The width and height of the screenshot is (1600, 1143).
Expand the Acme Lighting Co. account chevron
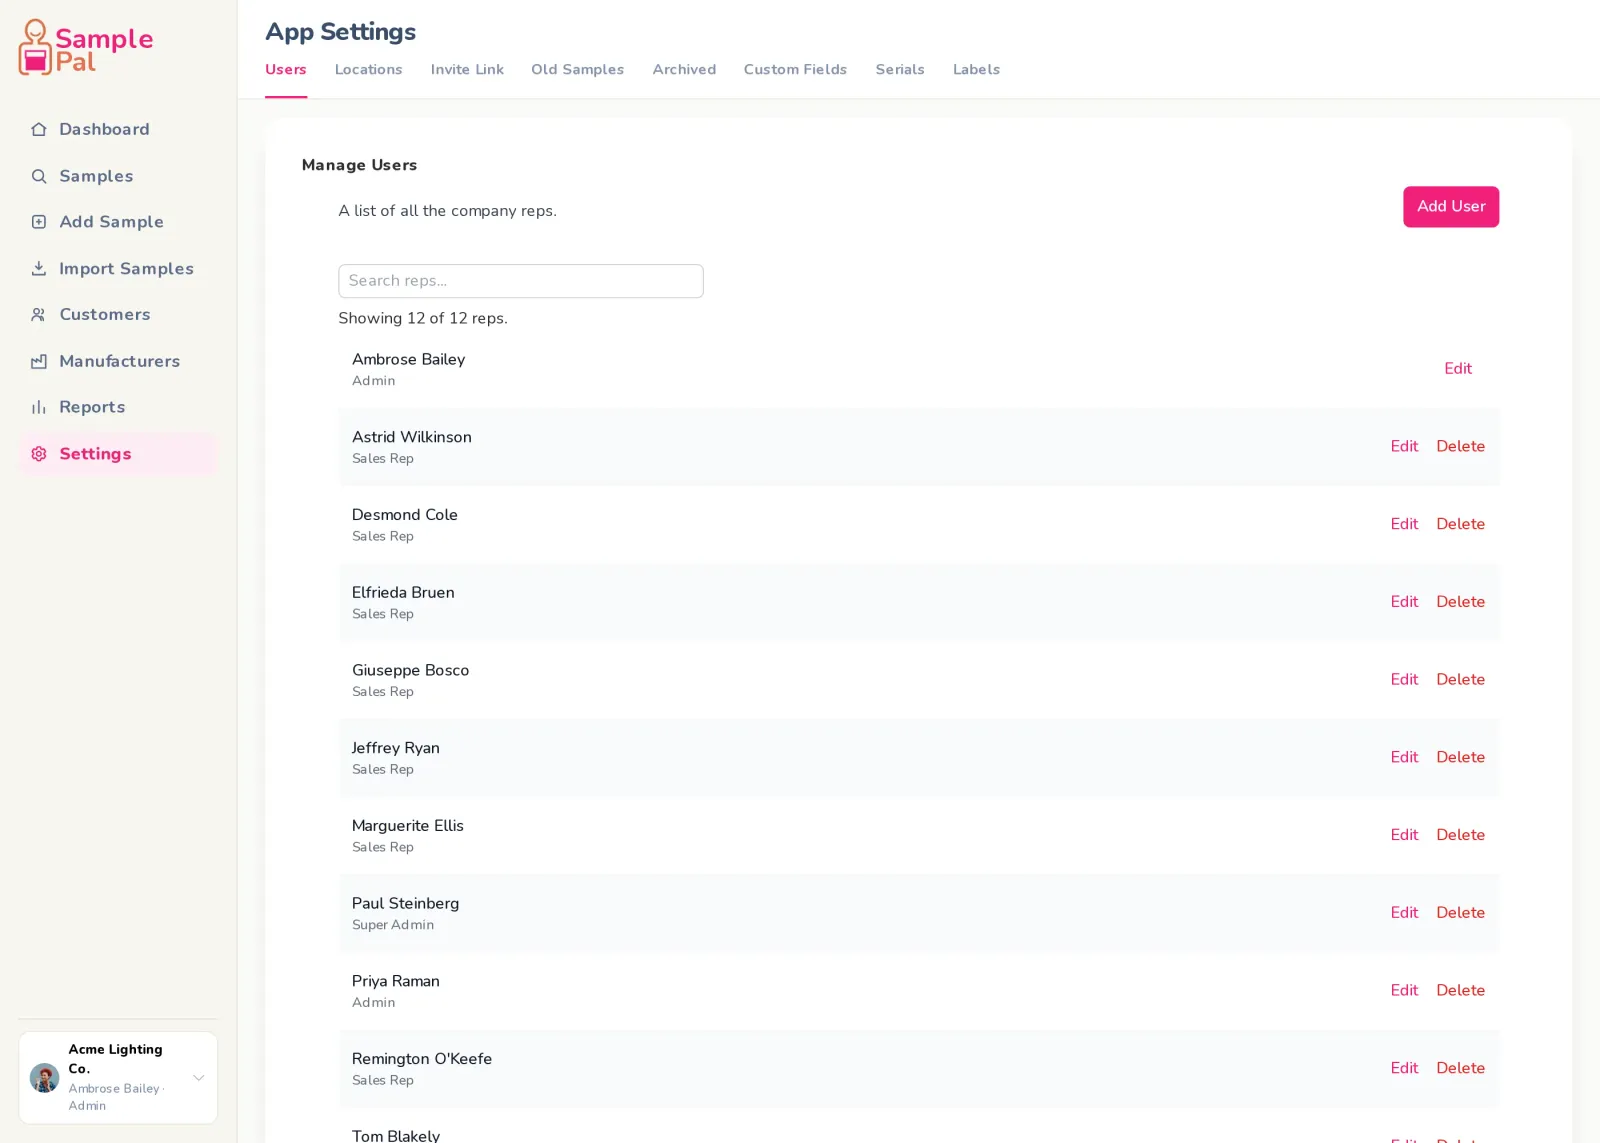[199, 1078]
